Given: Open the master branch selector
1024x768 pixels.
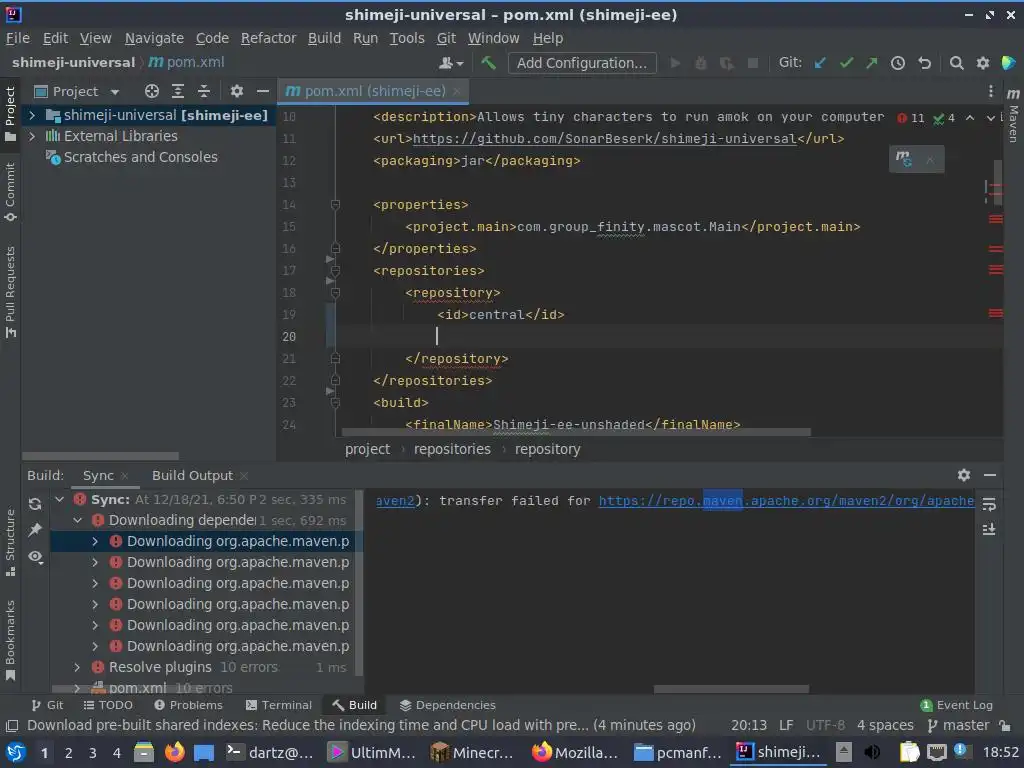Looking at the screenshot, I should pos(959,725).
